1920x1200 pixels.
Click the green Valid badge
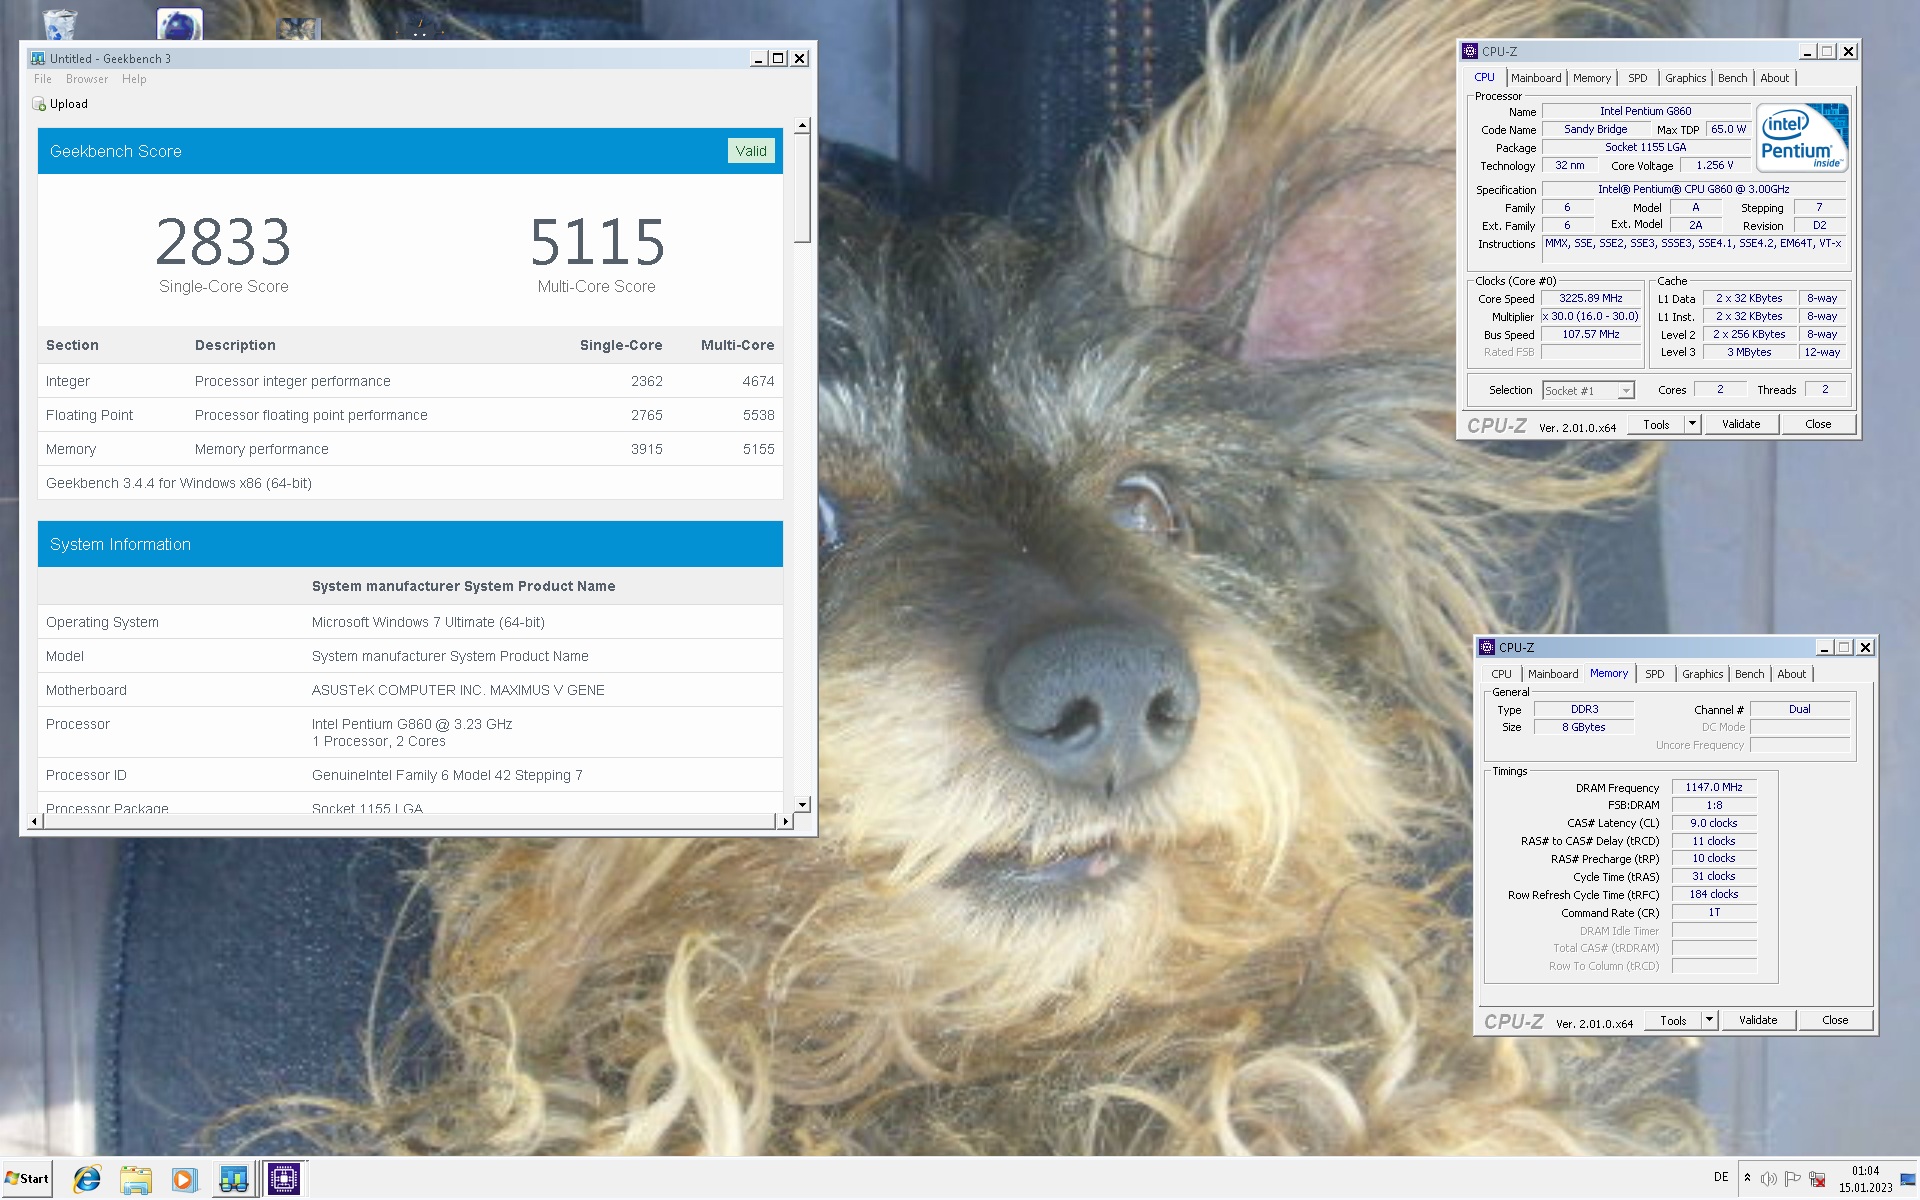[751, 151]
